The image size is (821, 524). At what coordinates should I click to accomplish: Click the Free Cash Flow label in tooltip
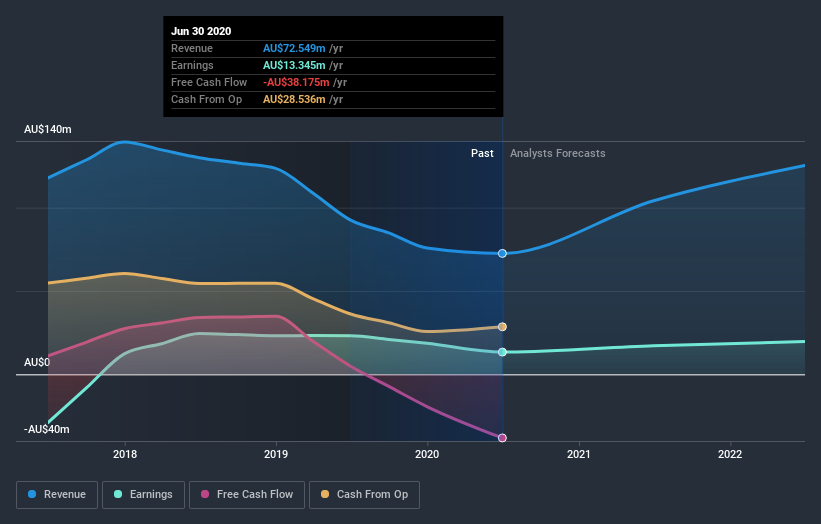209,82
